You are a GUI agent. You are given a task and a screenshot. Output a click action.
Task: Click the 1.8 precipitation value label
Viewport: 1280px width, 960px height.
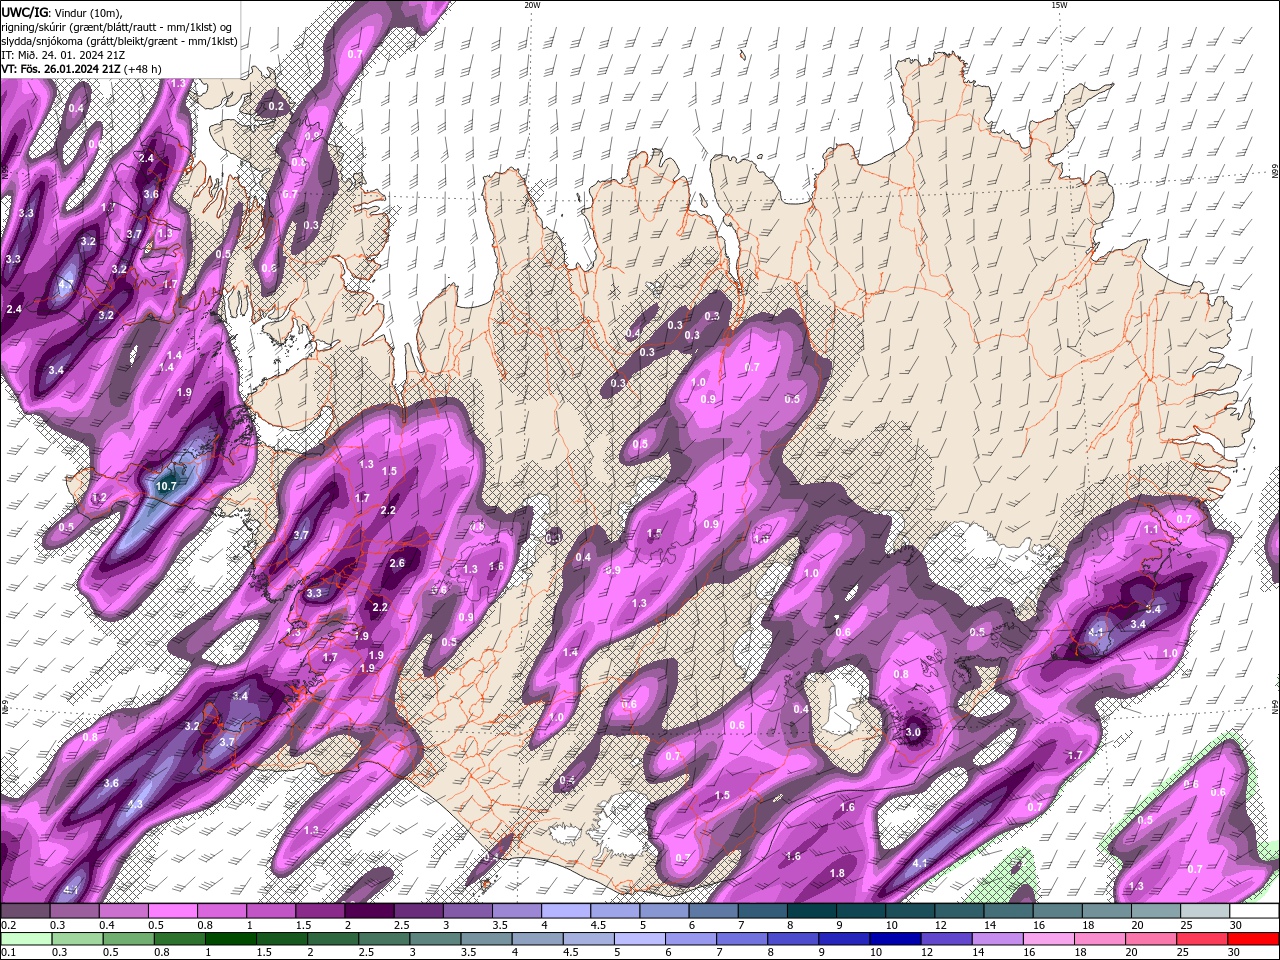pyautogui.click(x=837, y=873)
